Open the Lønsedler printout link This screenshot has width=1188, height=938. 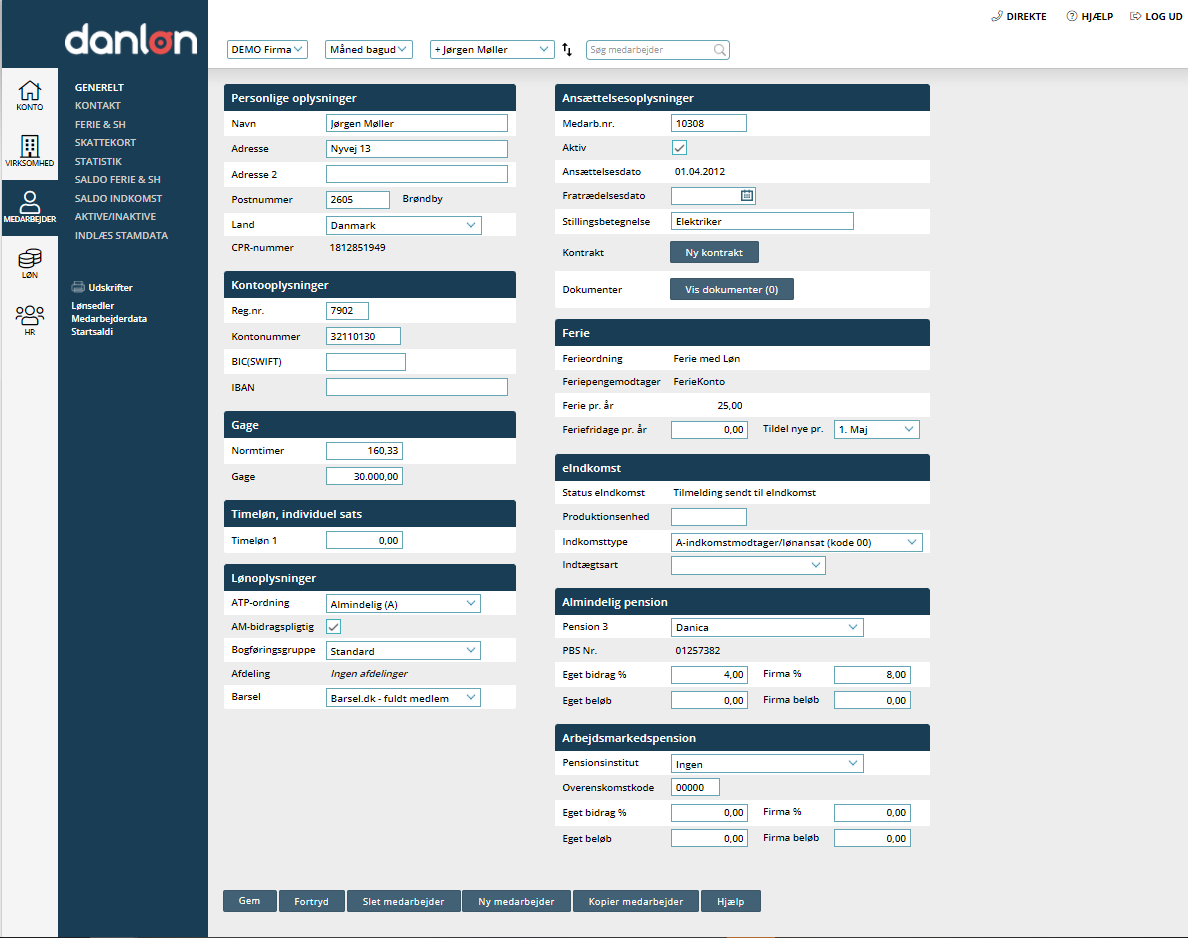(92, 304)
